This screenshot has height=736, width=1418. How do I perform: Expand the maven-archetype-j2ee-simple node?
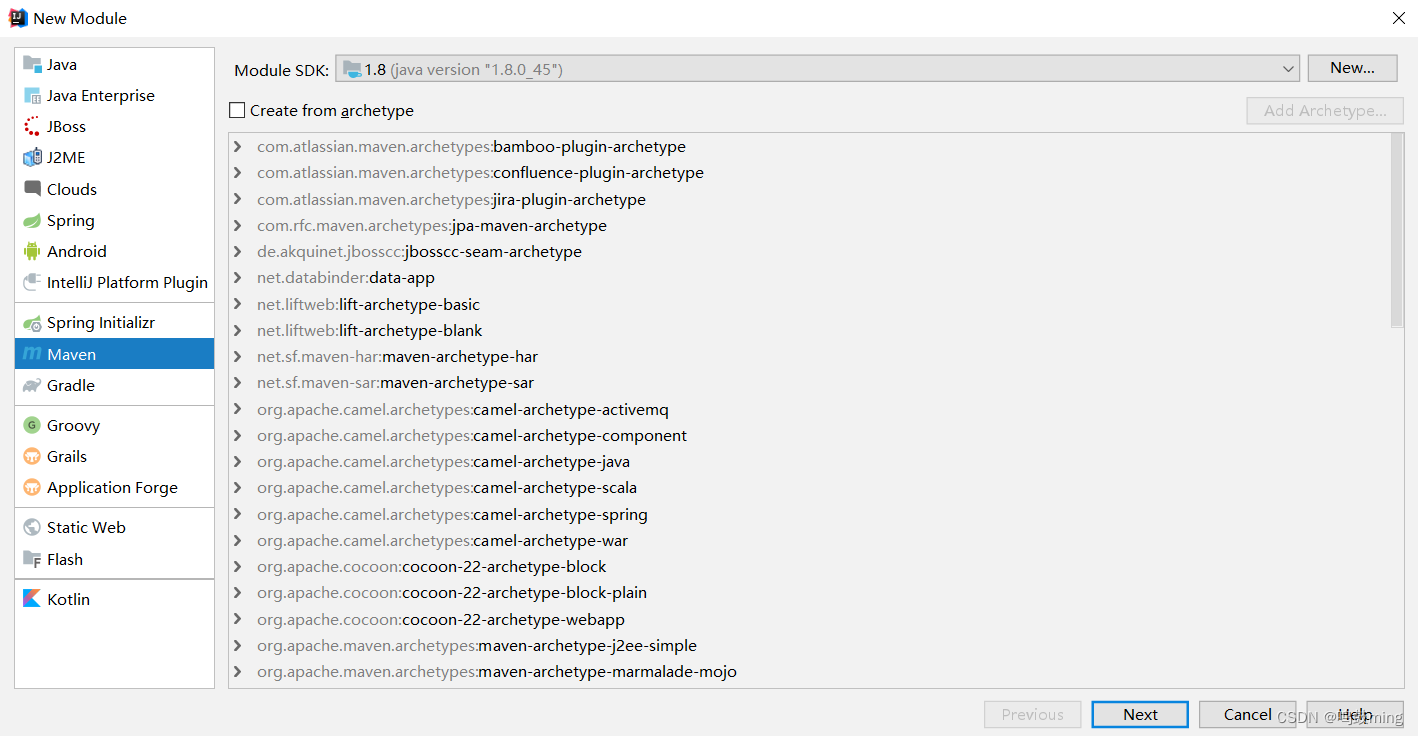(238, 646)
